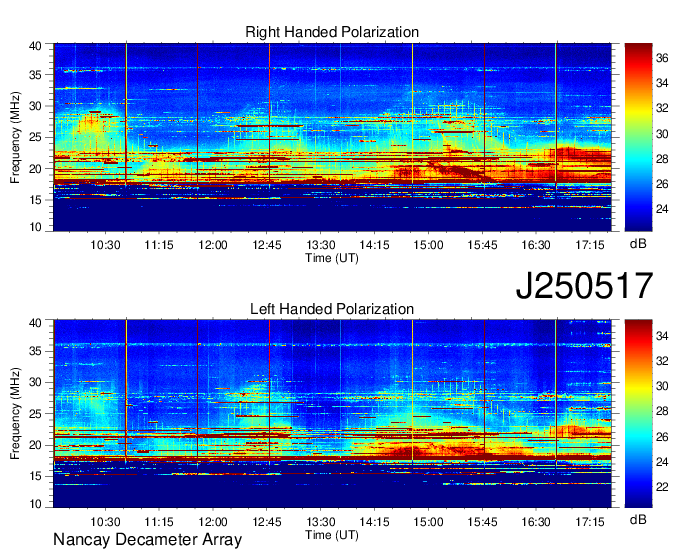Viewport: 680px width, 552px height.
Task: Click "Frequency (MHz)" axis label of Right Handed plot
Action: 15,137
